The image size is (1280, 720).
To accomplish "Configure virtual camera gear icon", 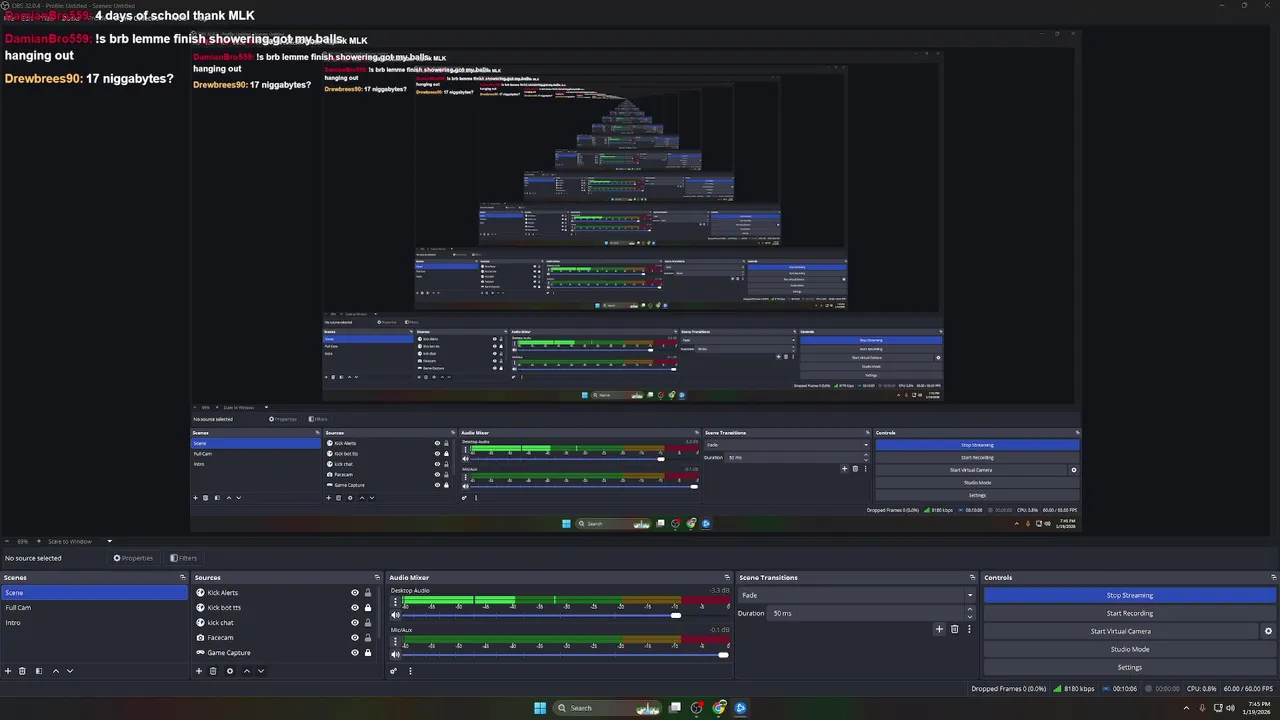I will tap(1268, 631).
